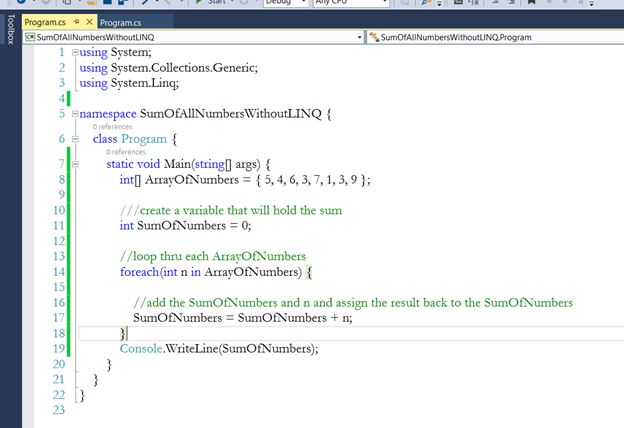Collapse the namespace block at line 5
This screenshot has width=624, height=428.
pyautogui.click(x=75, y=114)
